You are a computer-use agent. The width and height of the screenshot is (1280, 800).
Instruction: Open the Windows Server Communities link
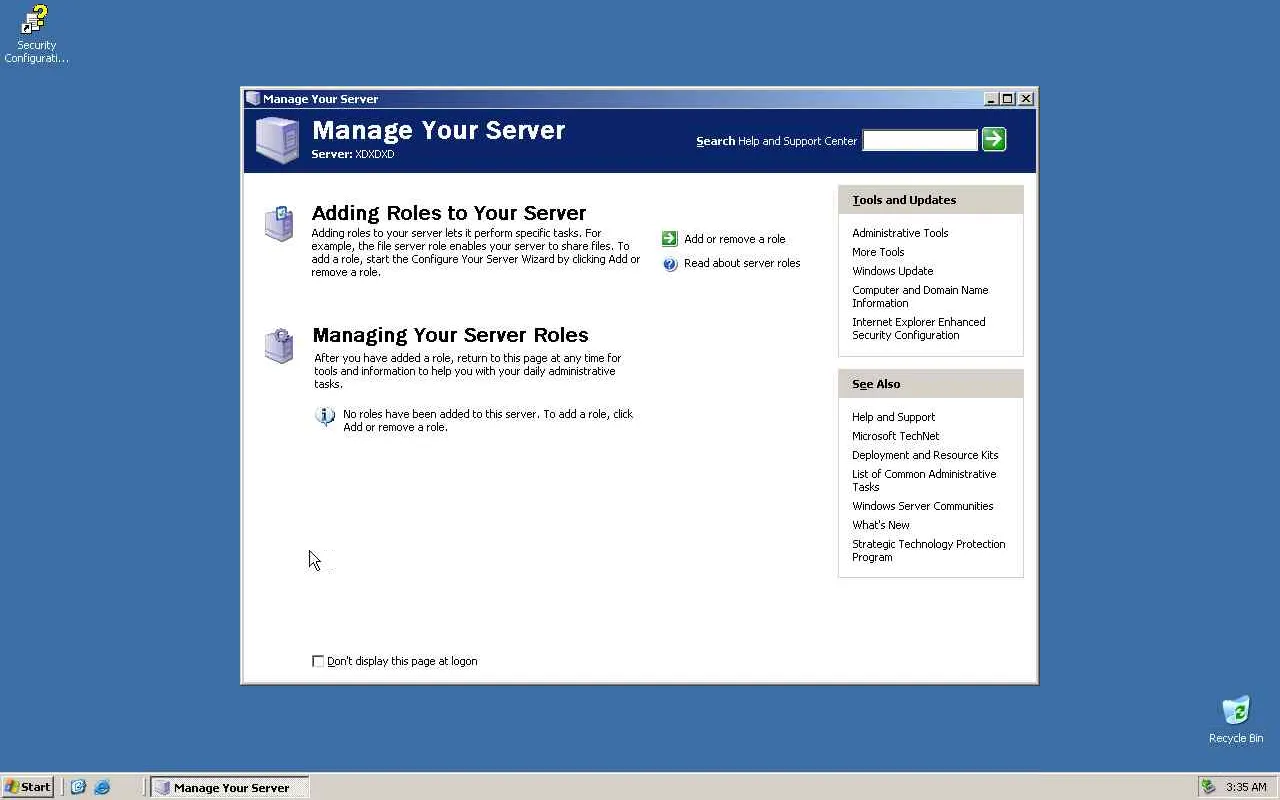point(922,506)
